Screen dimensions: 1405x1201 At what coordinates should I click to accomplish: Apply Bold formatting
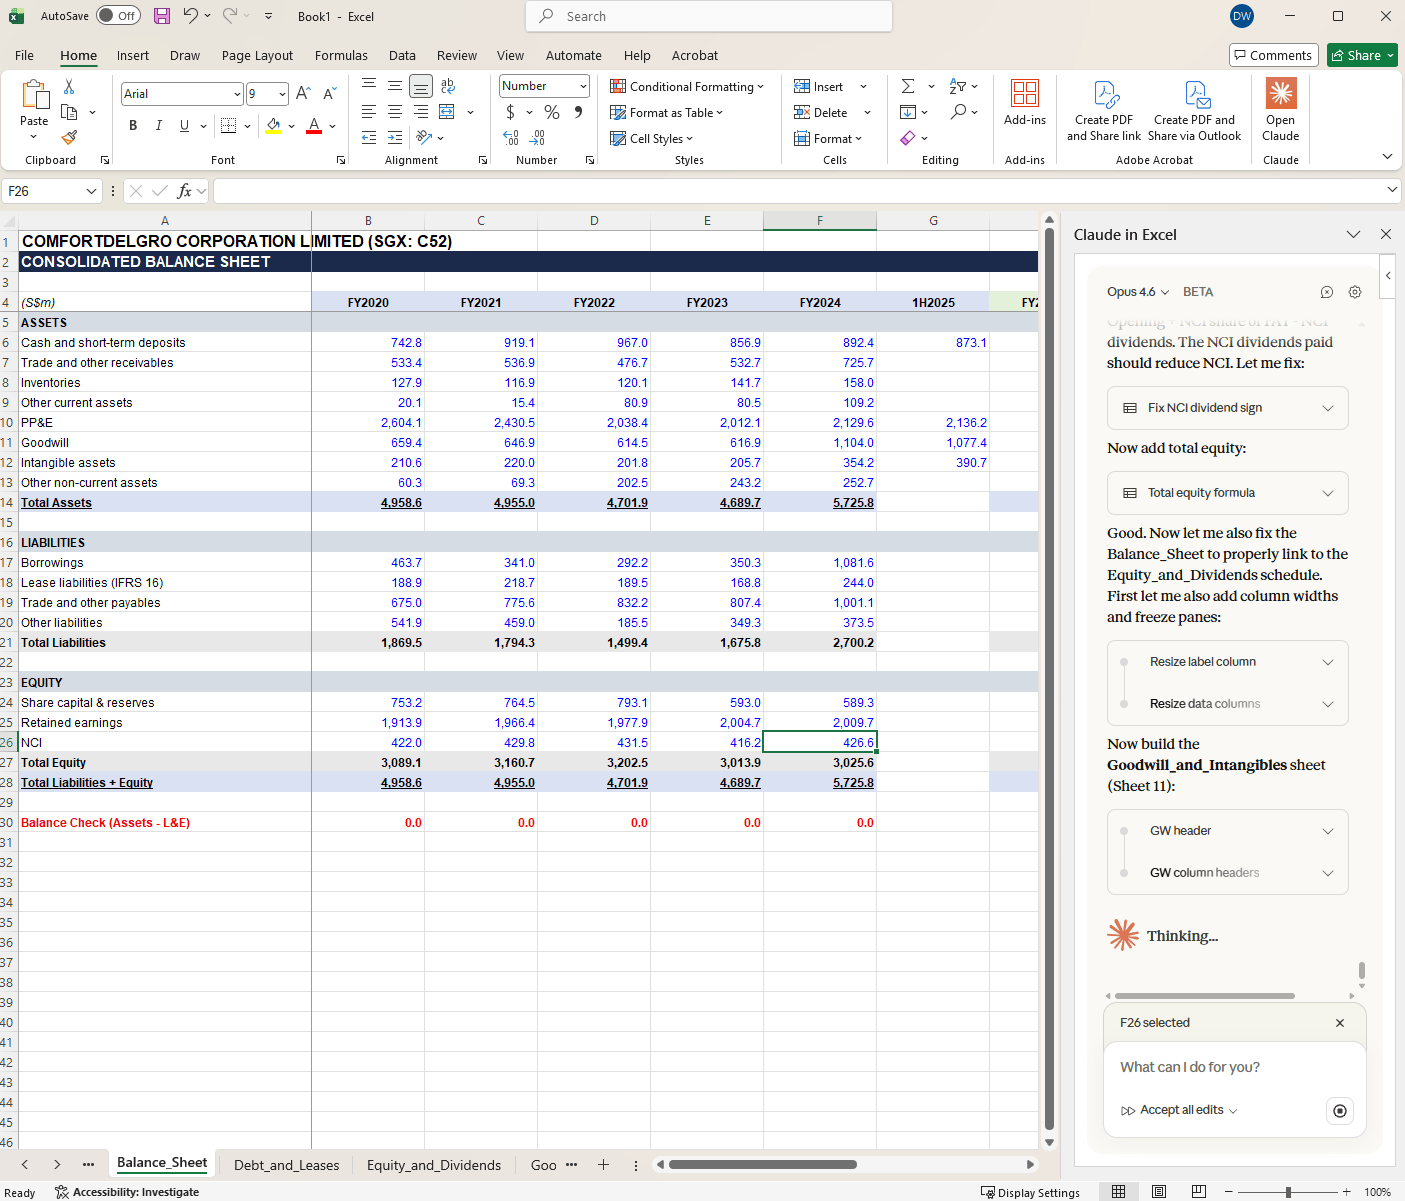click(133, 125)
